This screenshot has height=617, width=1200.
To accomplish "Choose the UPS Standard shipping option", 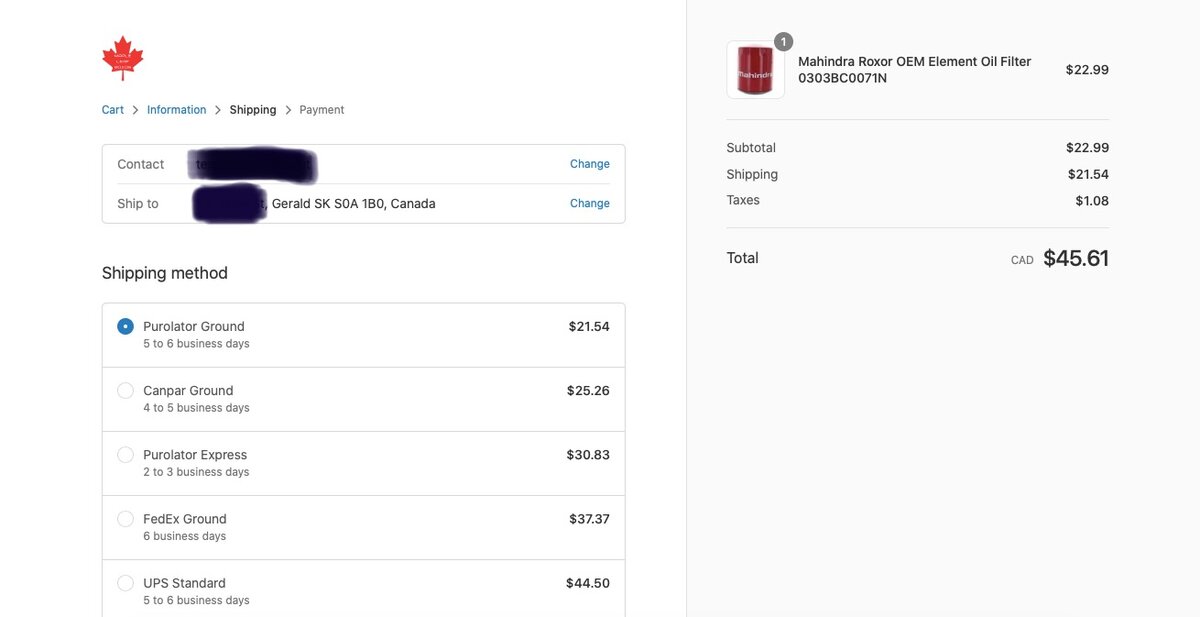I will pyautogui.click(x=125, y=582).
